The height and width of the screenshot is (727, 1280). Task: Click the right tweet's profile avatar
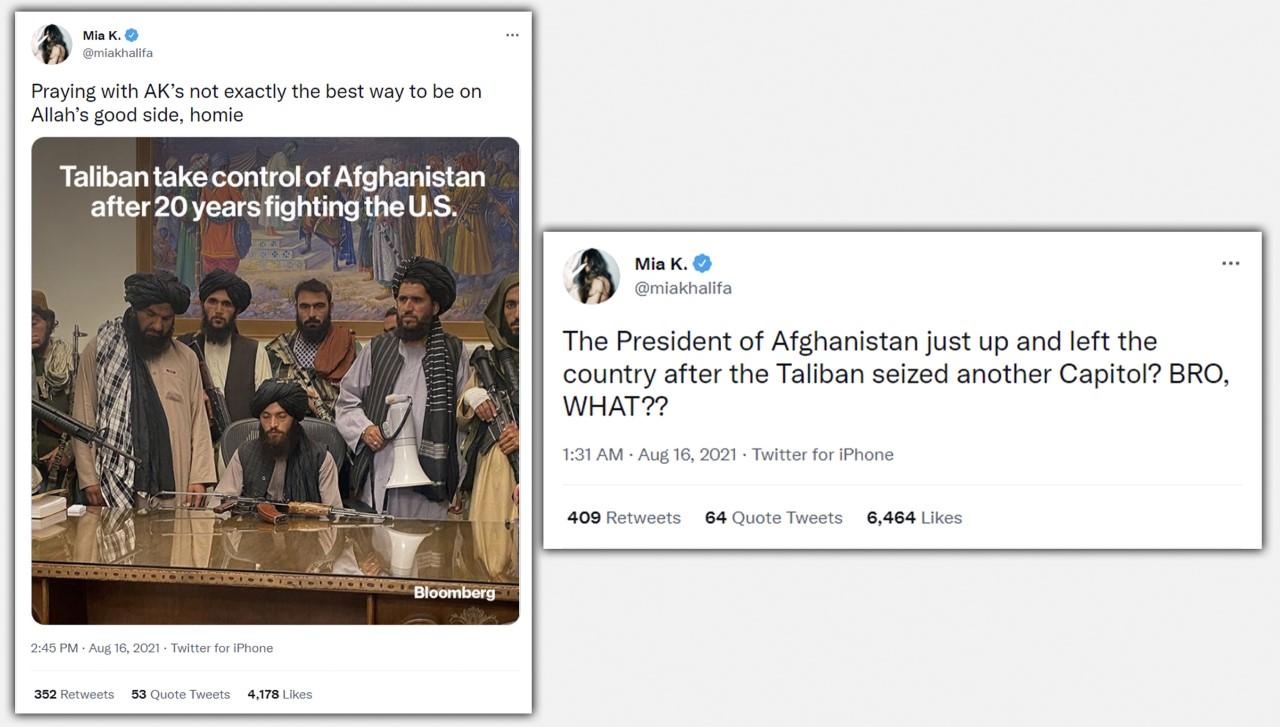click(591, 276)
